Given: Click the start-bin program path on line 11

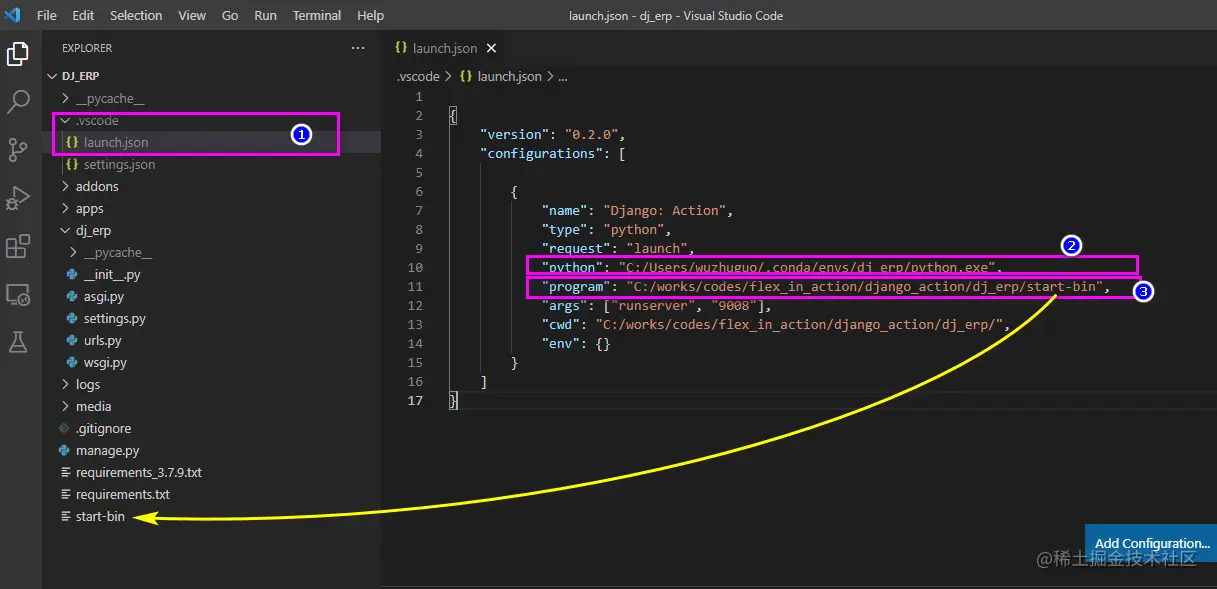Looking at the screenshot, I should click(x=864, y=286).
